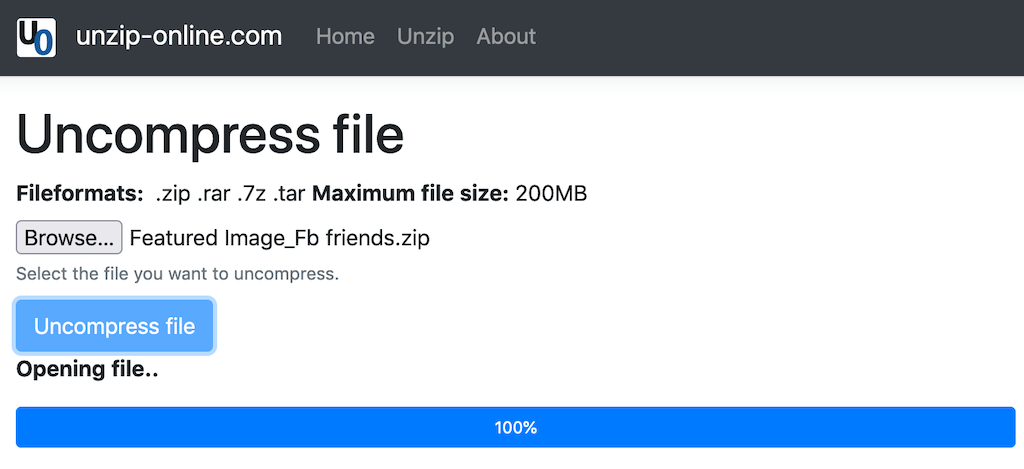
Task: Open the Unzip nav item
Action: (425, 37)
